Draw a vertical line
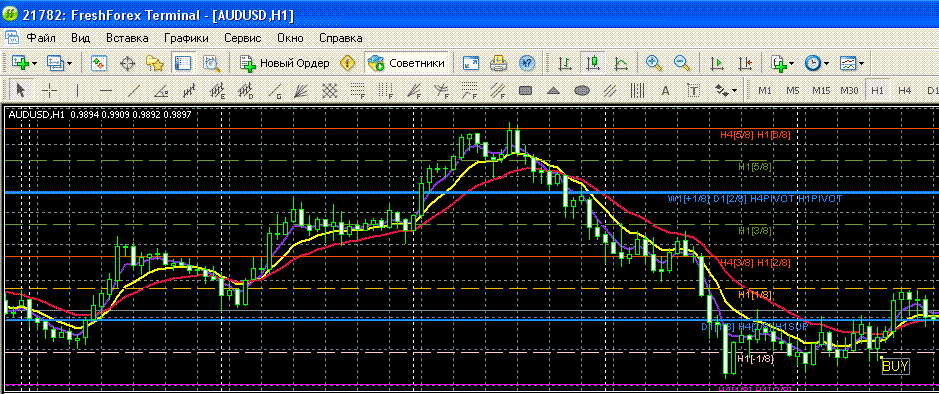Viewport: 939px width, 394px height. [78, 90]
